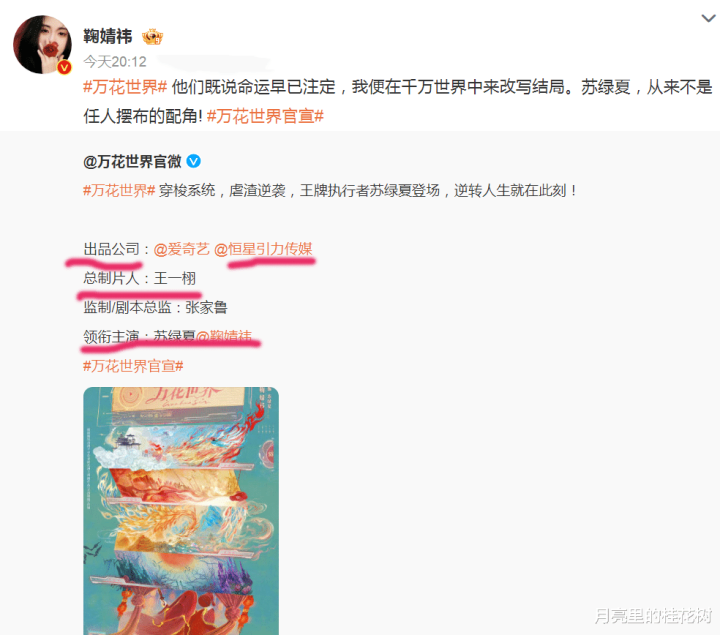720x635 pixels.
Task: Click the 月亮里的桂花树 watermark
Action: [x=653, y=615]
